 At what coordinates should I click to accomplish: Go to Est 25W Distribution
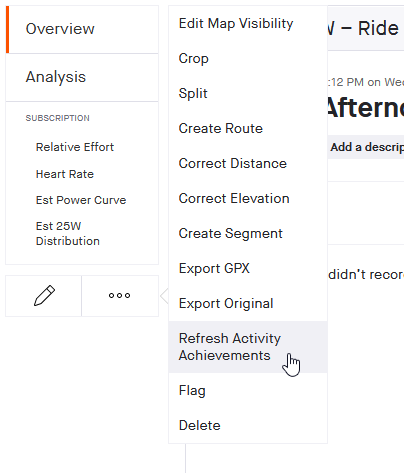click(x=68, y=233)
